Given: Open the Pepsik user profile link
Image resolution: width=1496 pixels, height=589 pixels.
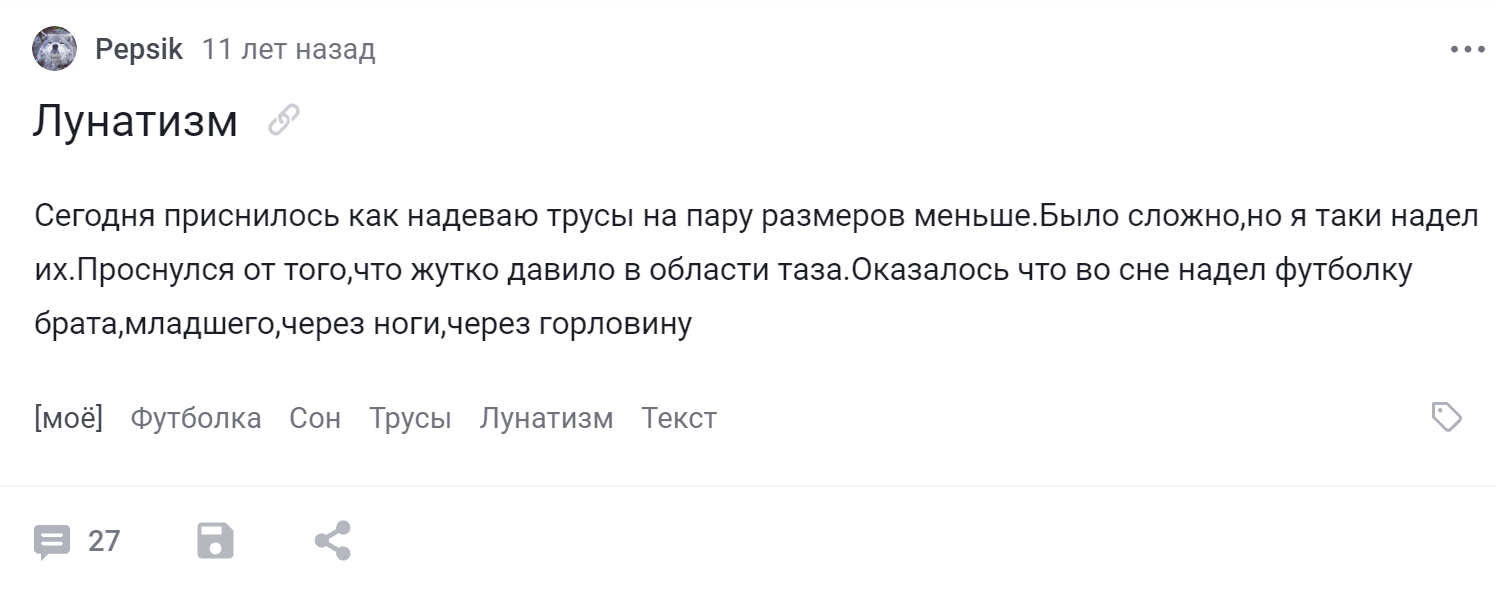Looking at the screenshot, I should coord(139,49).
